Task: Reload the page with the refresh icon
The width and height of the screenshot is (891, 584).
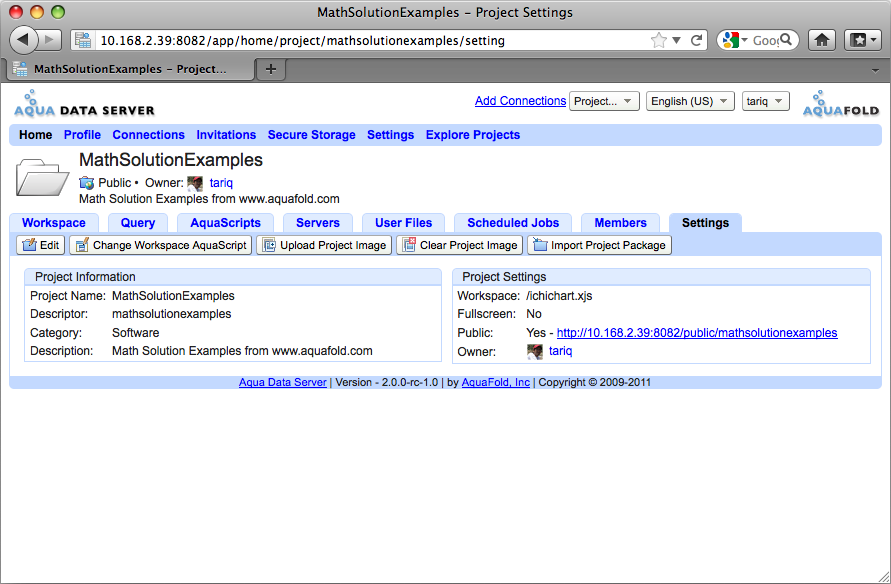Action: pyautogui.click(x=696, y=40)
